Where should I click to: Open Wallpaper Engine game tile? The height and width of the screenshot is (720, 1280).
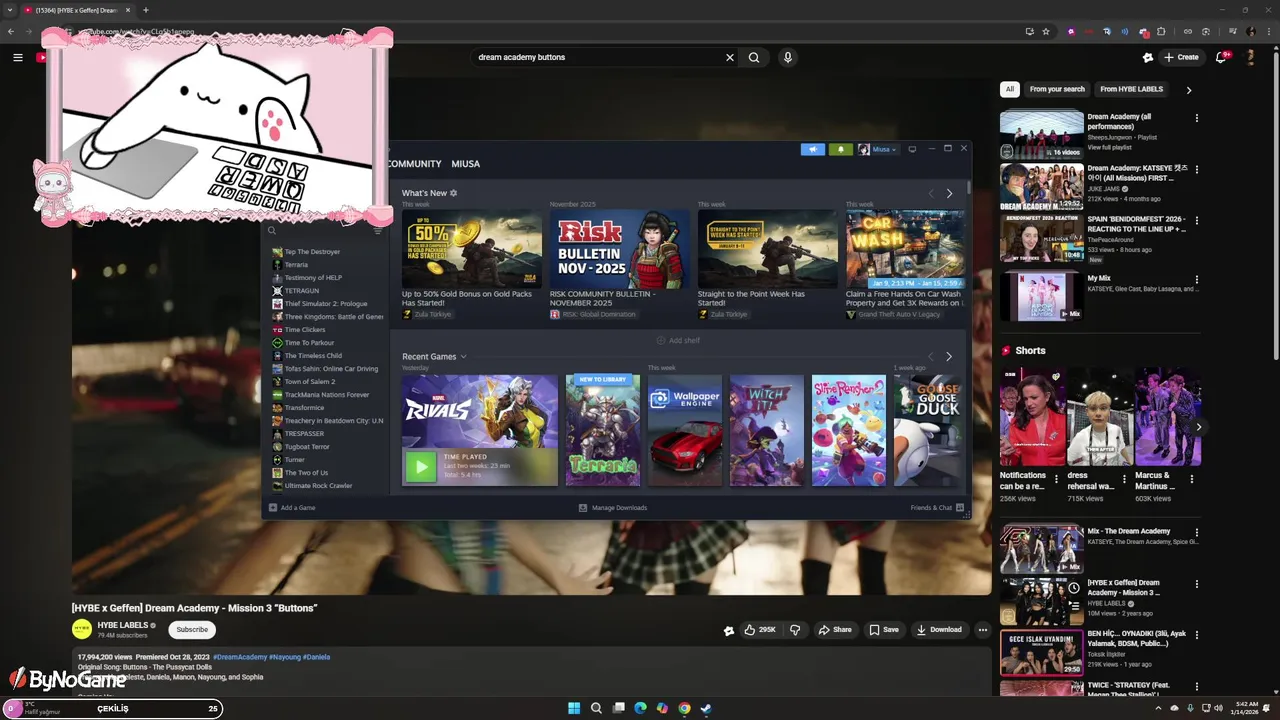(x=685, y=430)
